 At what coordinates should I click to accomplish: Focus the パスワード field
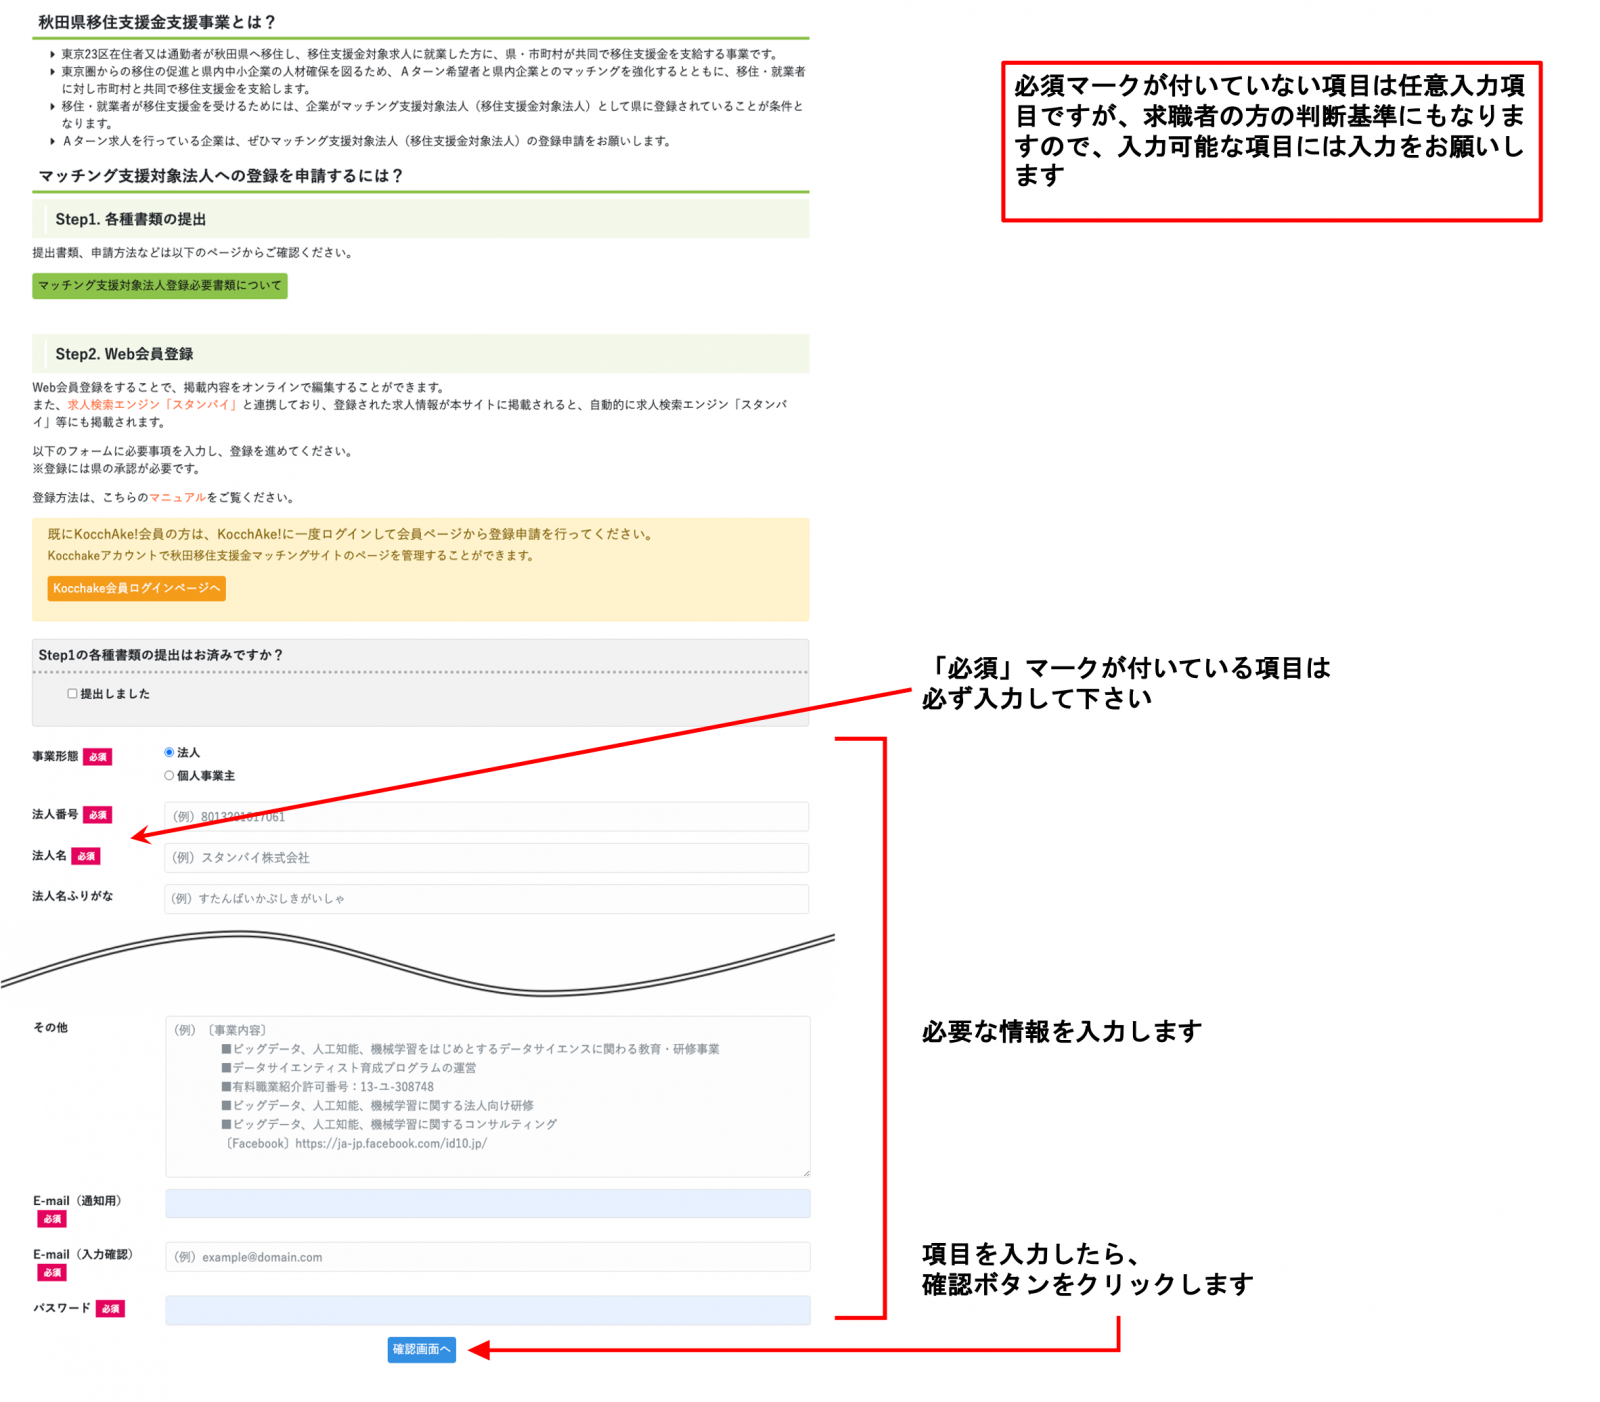tap(488, 1310)
